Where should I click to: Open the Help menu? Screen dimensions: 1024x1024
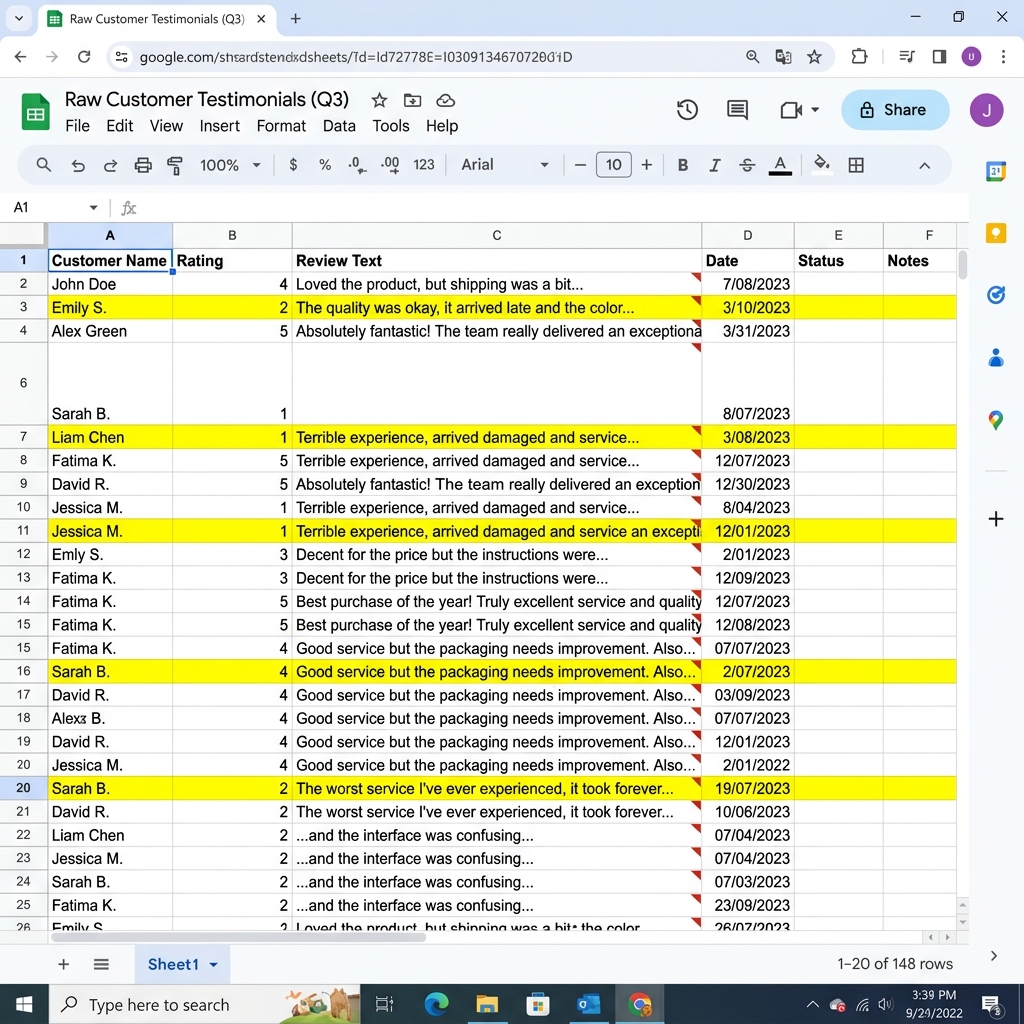(441, 126)
